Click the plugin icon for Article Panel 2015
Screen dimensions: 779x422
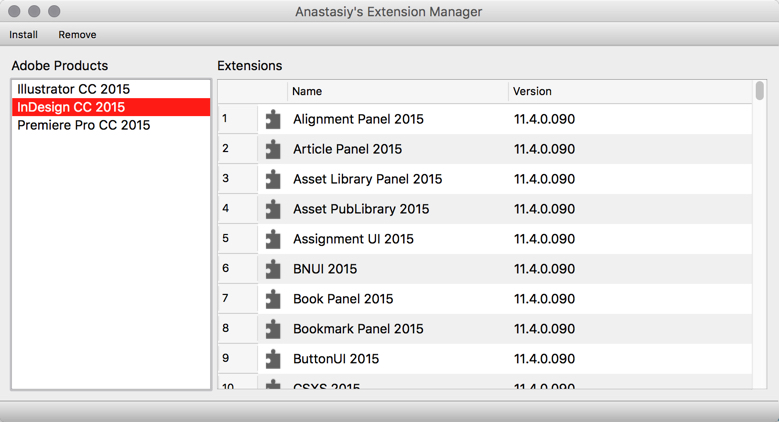[x=273, y=149]
